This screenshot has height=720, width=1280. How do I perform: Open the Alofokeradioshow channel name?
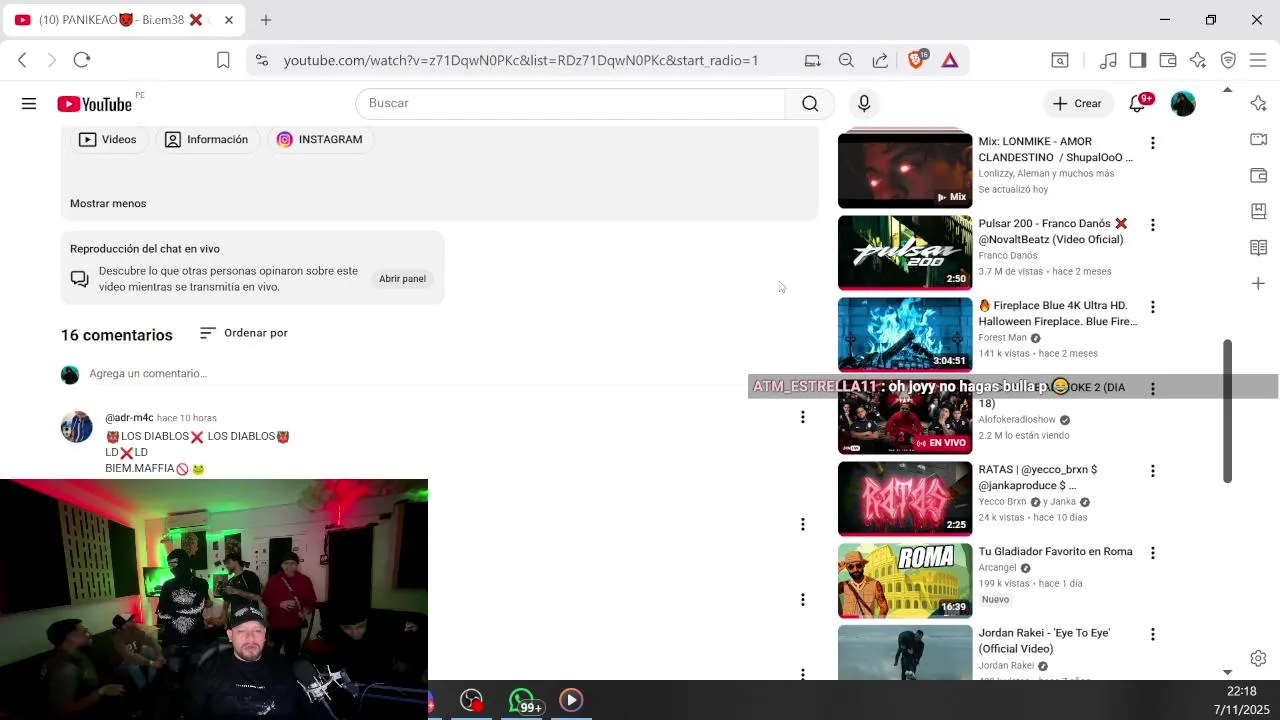[1017, 419]
